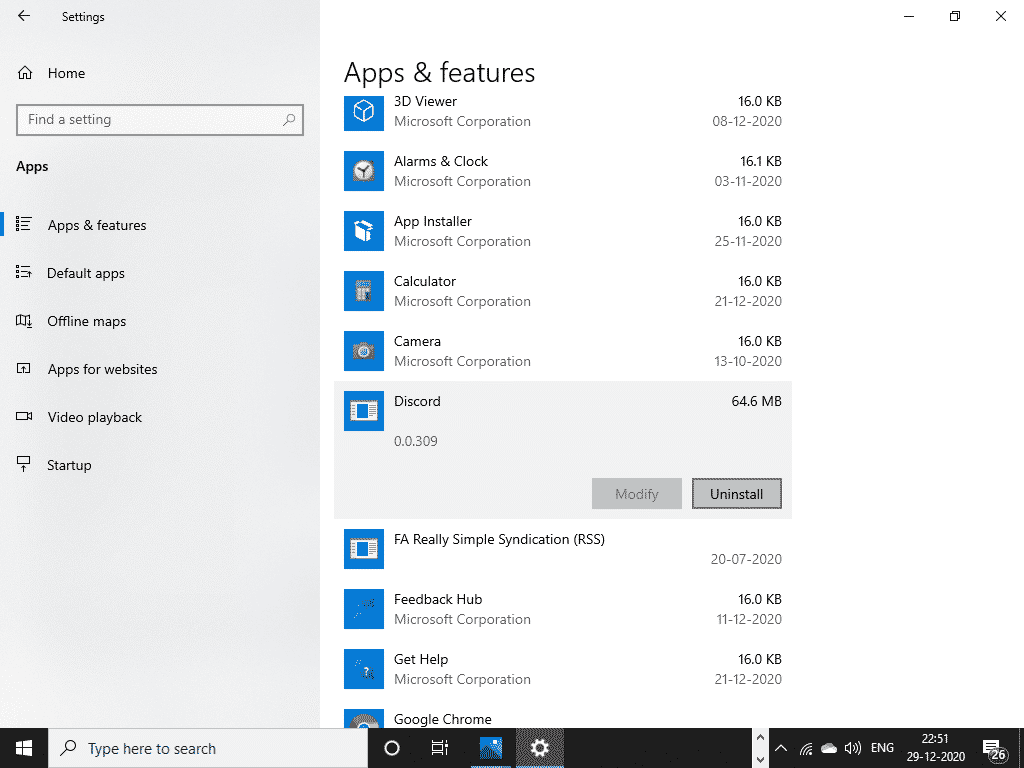Click the Feedback Hub icon
The image size is (1024, 768).
coord(363,609)
